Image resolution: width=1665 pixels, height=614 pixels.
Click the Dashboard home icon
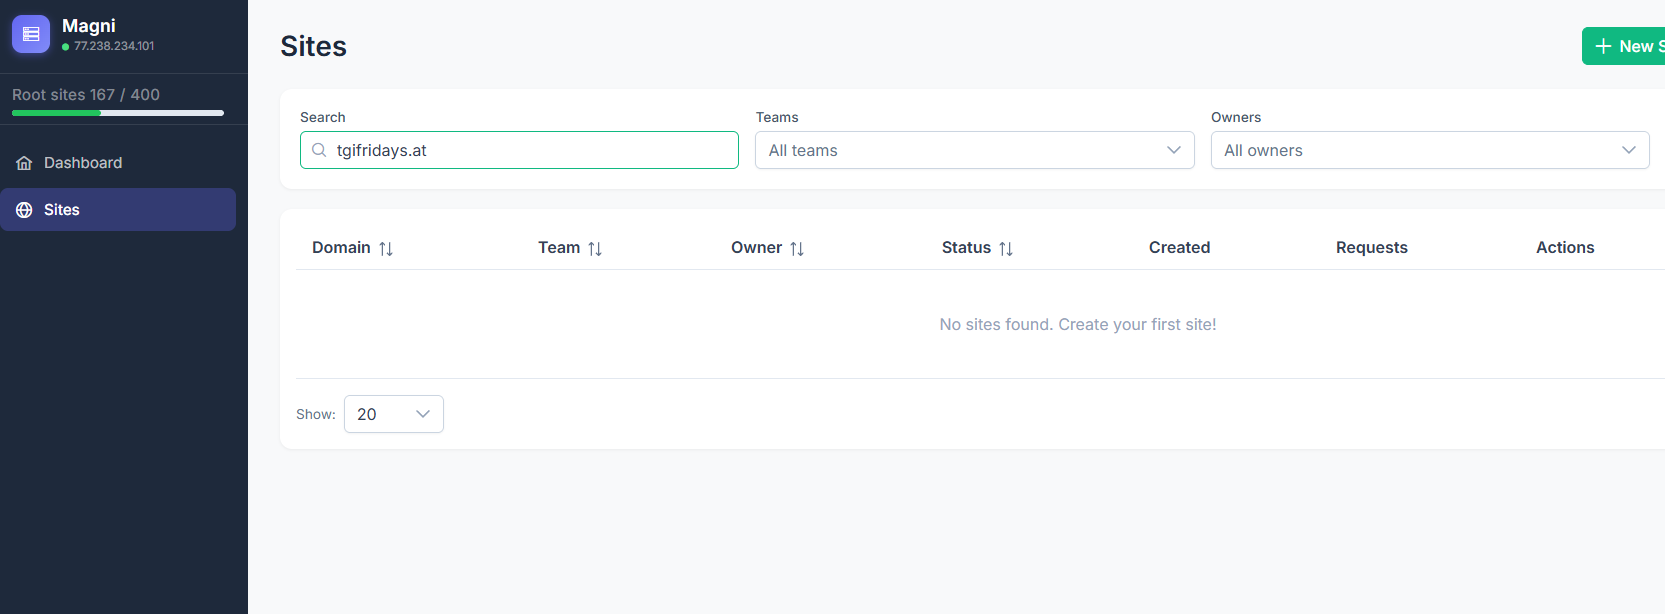pos(24,163)
